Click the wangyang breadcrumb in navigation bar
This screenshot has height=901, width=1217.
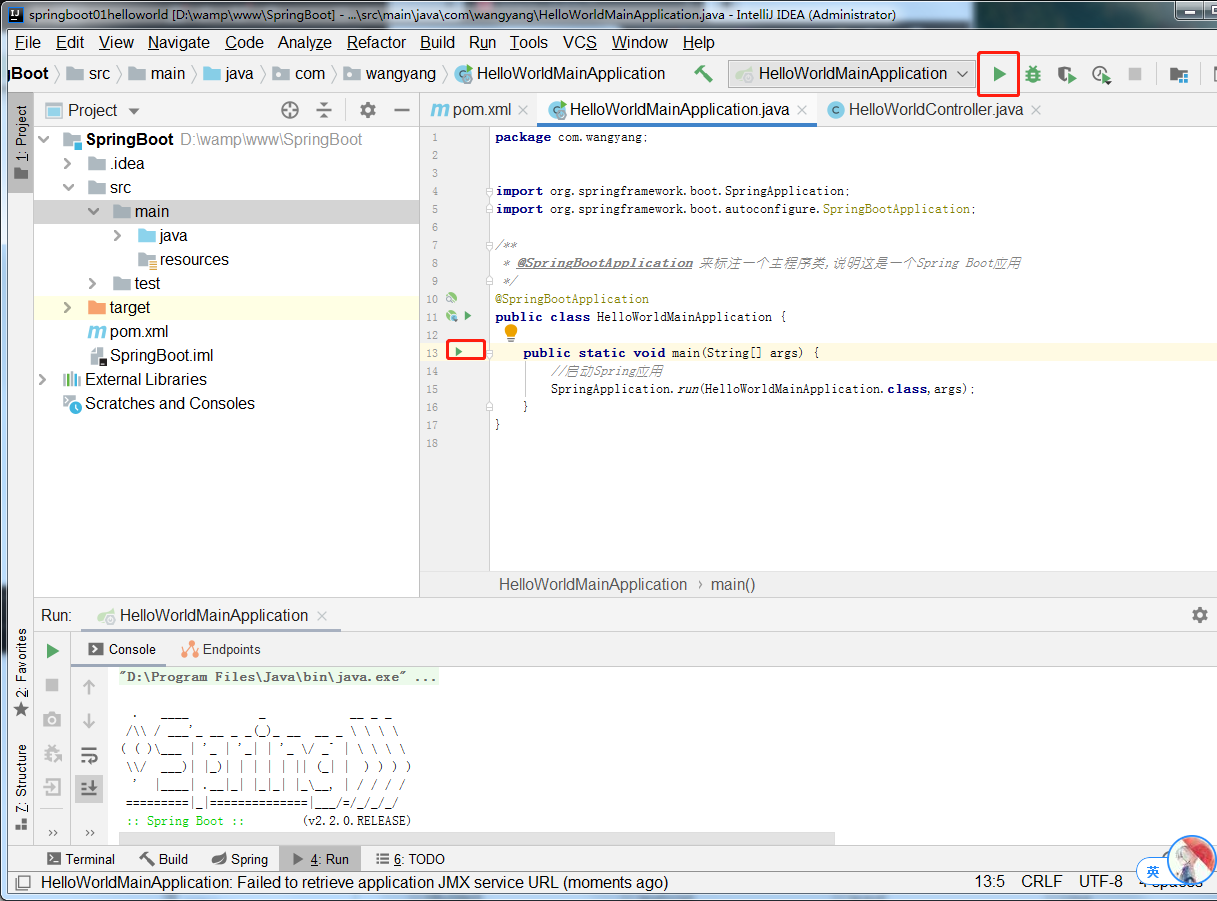pos(390,74)
